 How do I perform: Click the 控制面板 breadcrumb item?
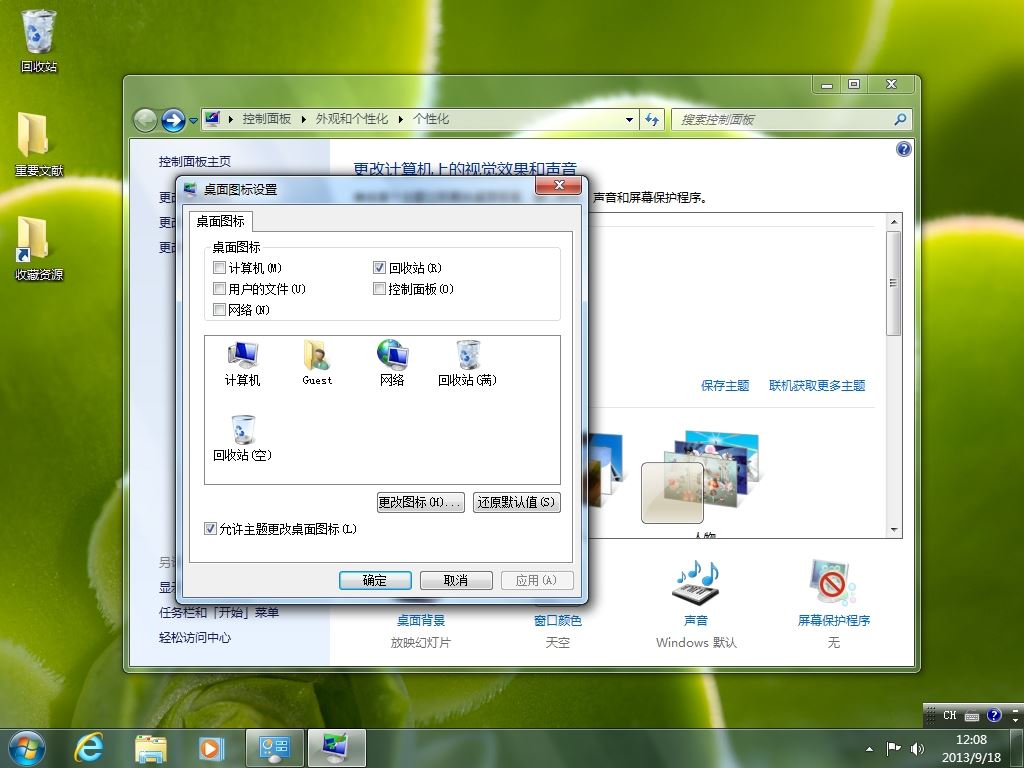pos(266,119)
